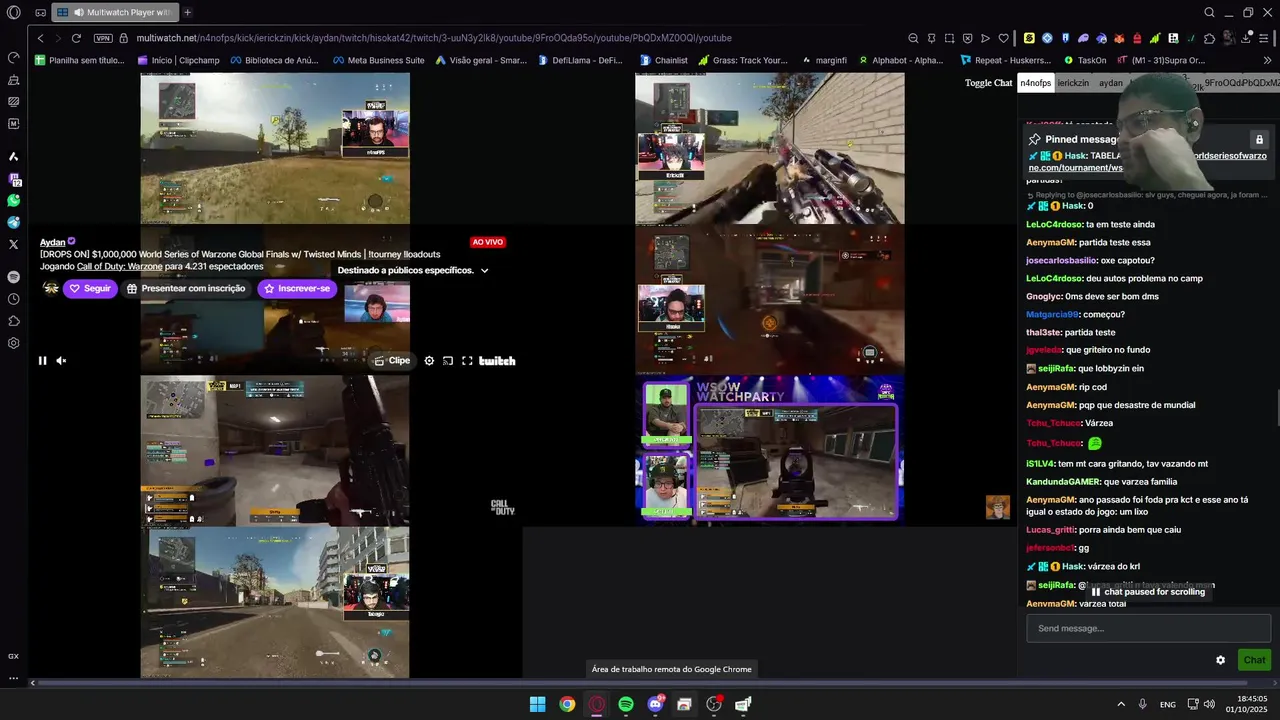Resume chat via paused for scrolling banner

tap(1147, 592)
